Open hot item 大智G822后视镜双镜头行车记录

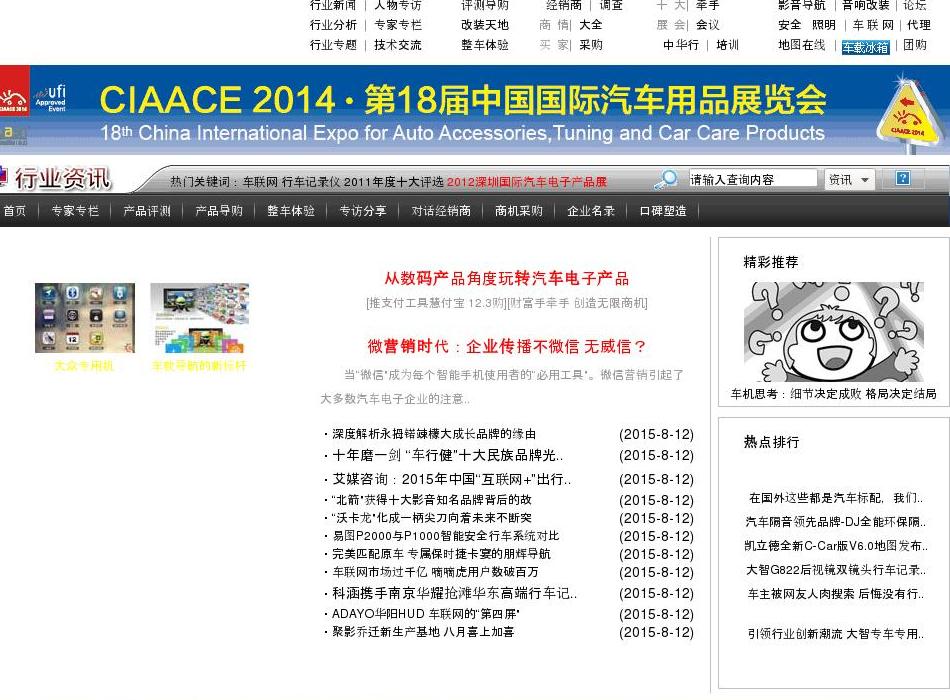836,570
